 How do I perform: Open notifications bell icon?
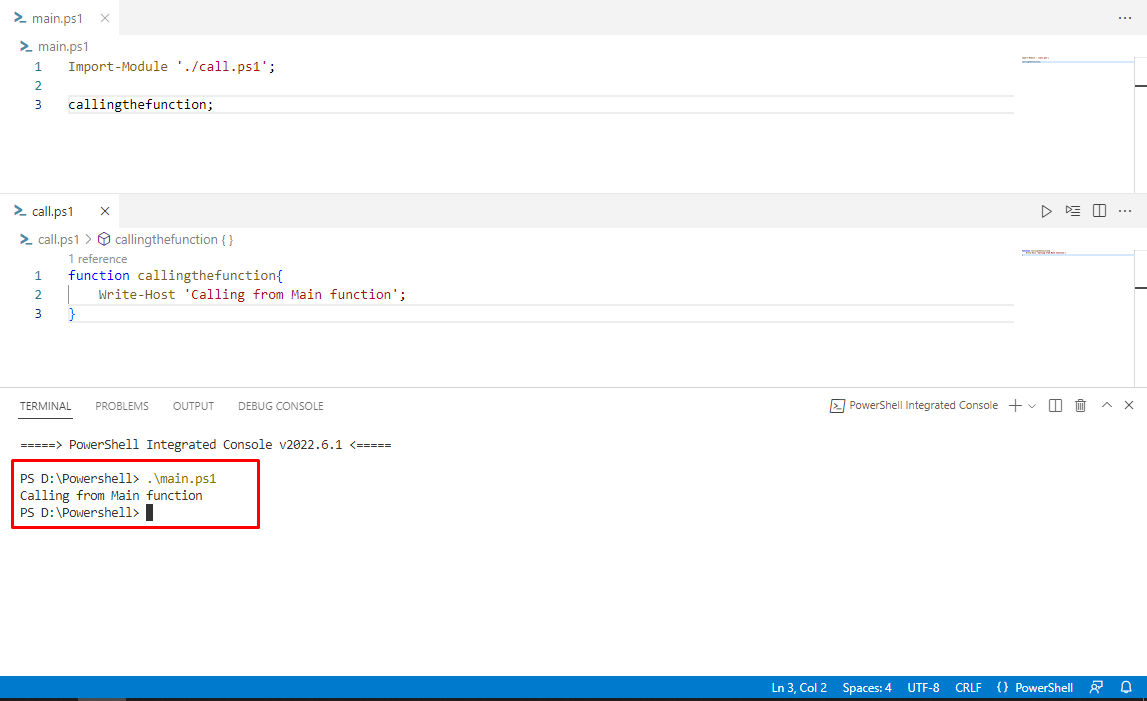(1126, 688)
